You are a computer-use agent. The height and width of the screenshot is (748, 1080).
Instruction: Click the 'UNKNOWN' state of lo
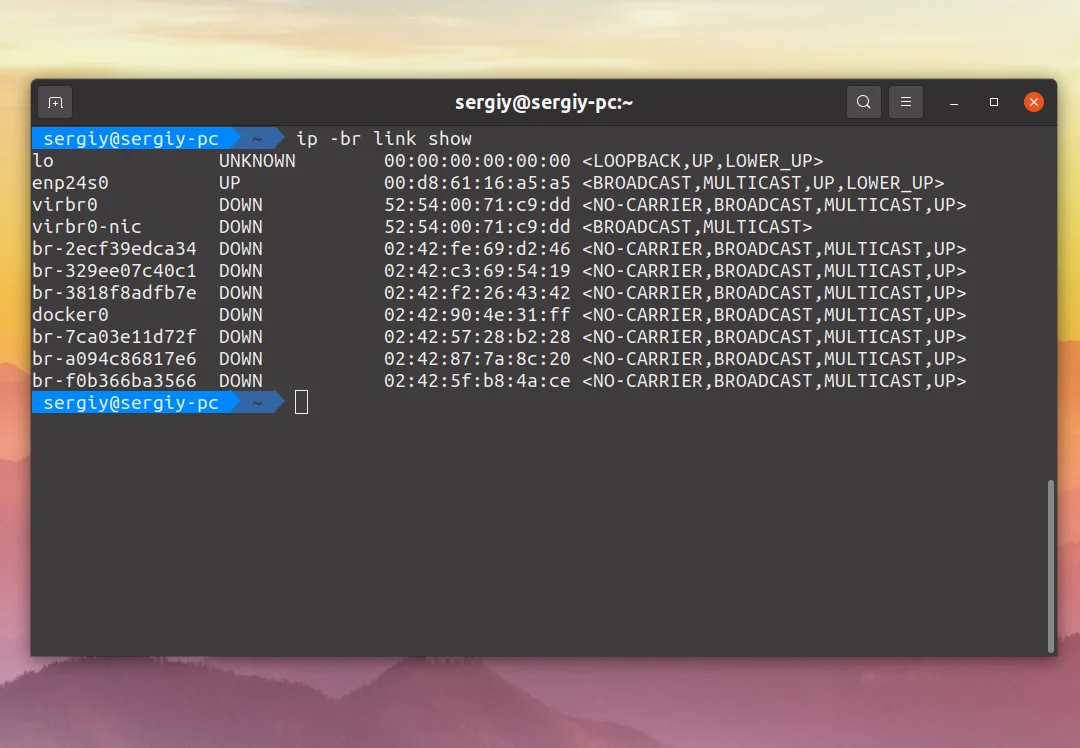coord(257,160)
